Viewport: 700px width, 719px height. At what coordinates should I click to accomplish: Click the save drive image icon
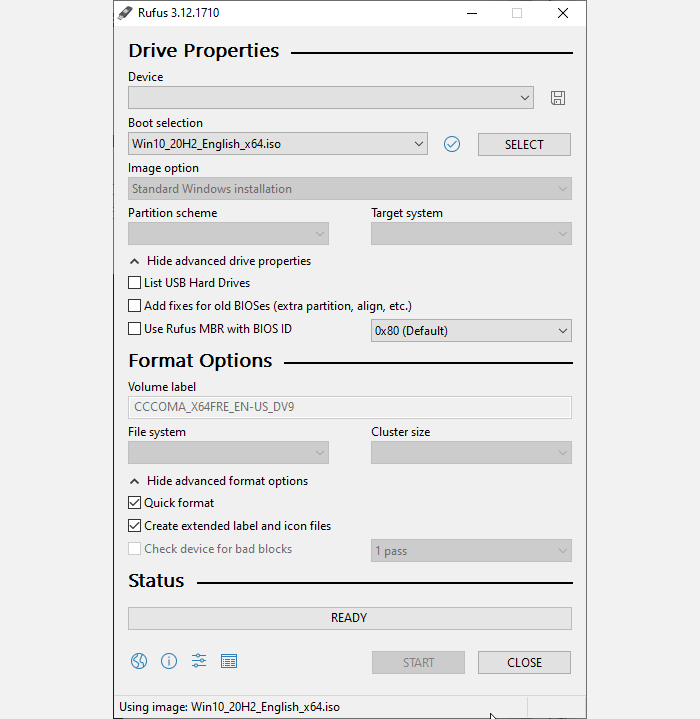point(558,98)
